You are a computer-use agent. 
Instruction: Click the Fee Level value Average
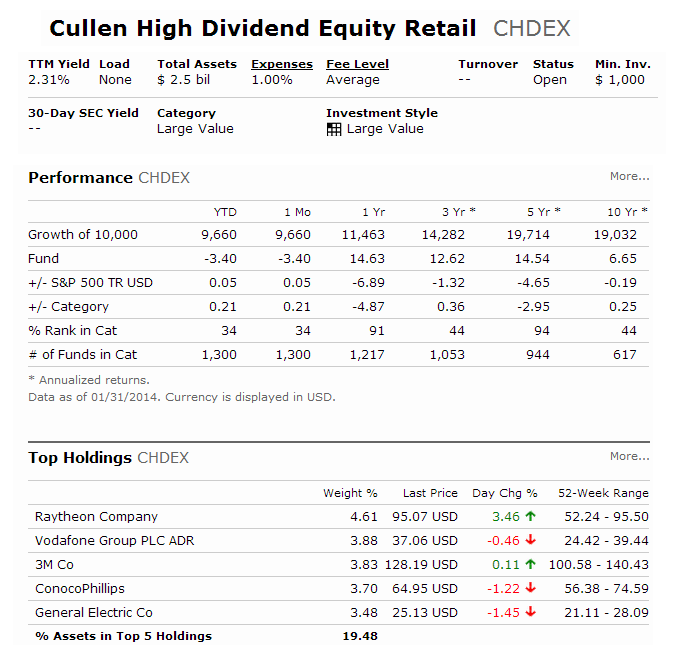pos(353,80)
